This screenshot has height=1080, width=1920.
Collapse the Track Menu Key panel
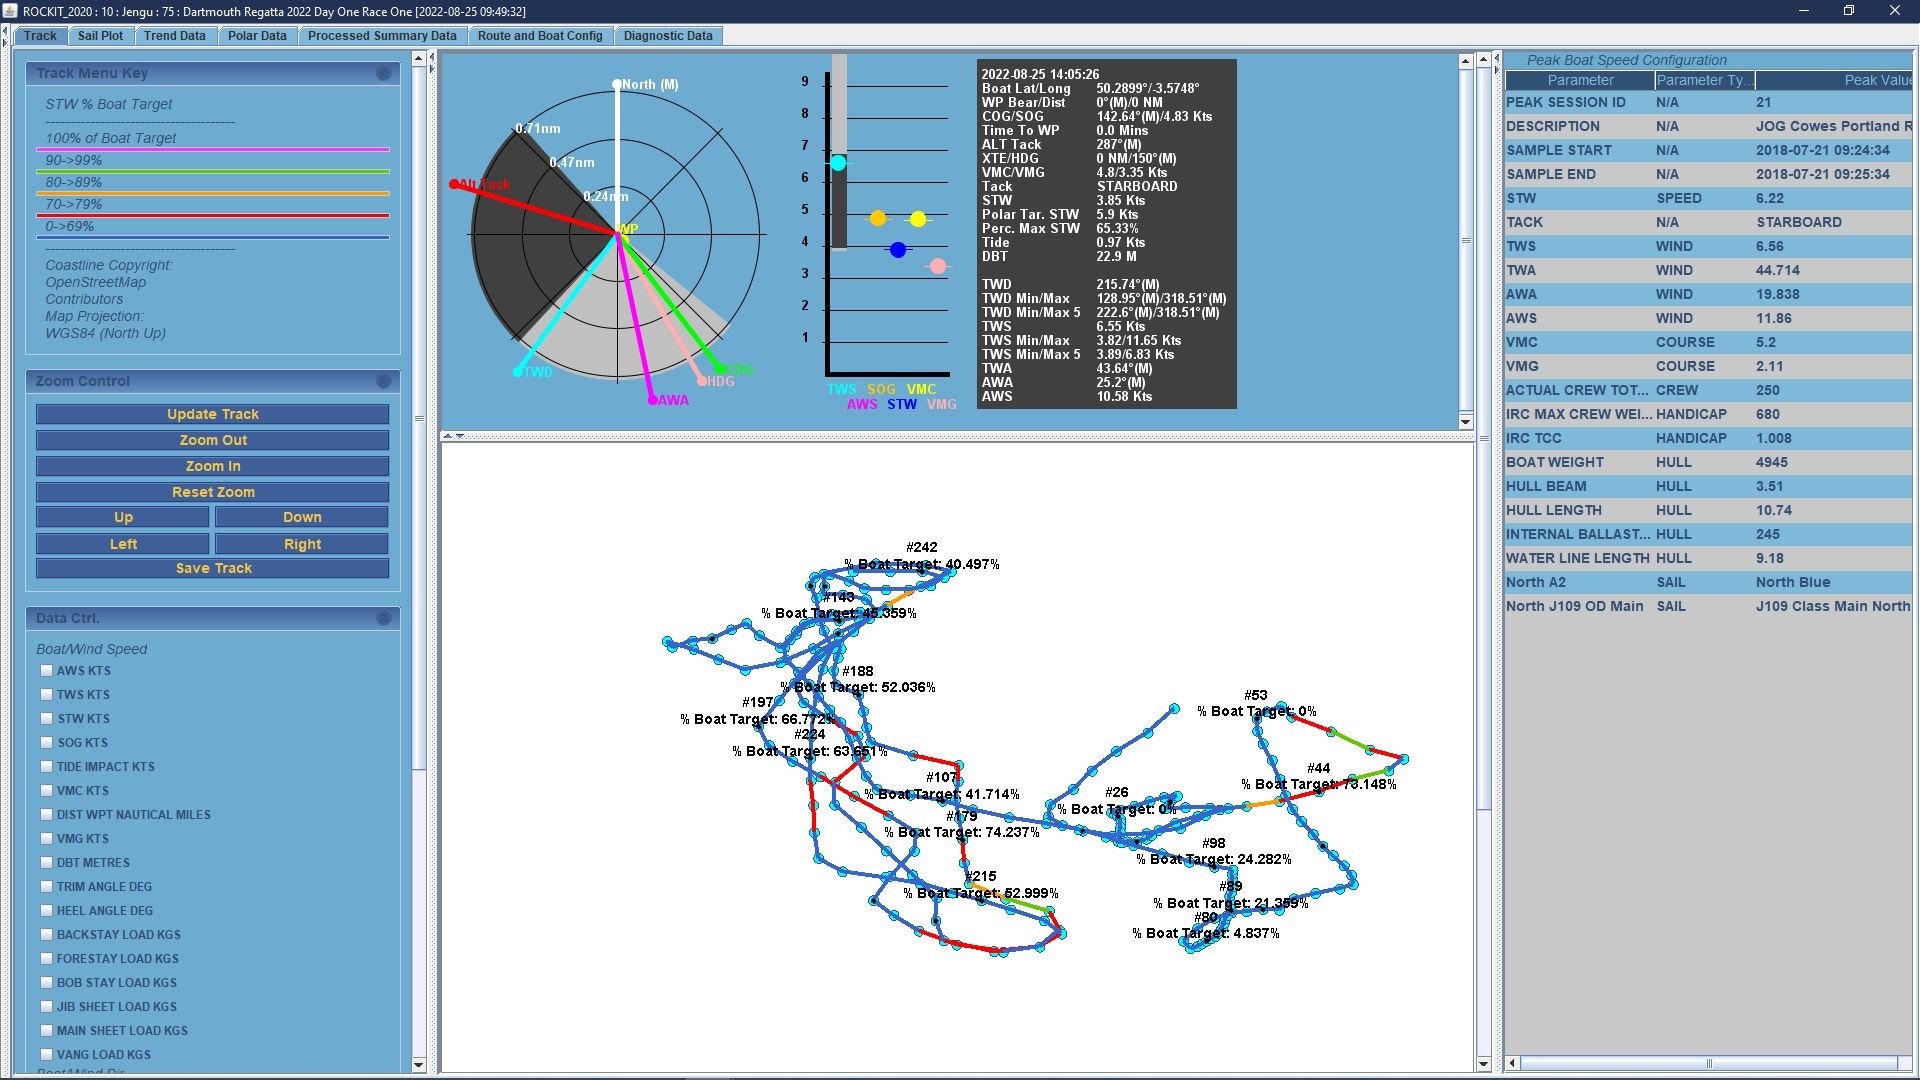[x=383, y=74]
